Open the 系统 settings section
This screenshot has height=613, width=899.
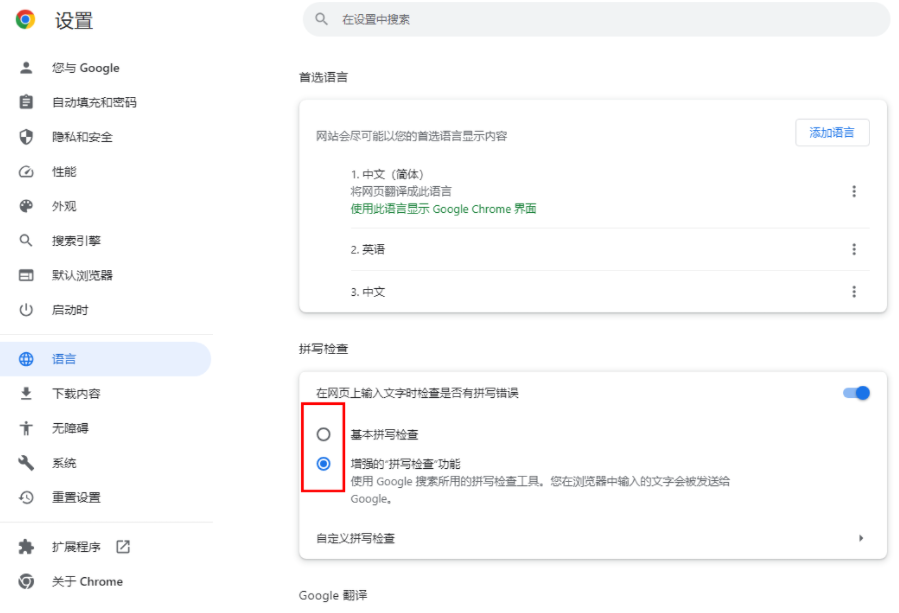click(x=105, y=463)
